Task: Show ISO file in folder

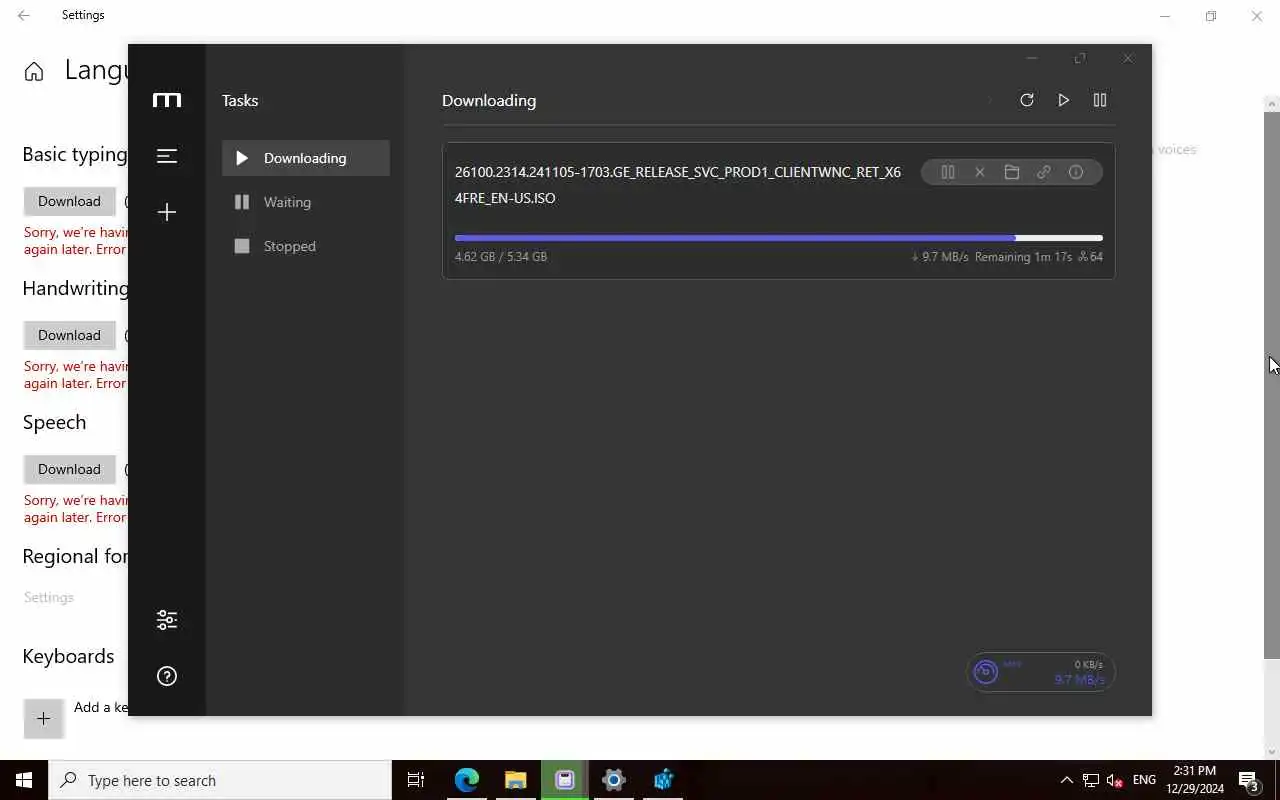Action: click(x=1012, y=172)
